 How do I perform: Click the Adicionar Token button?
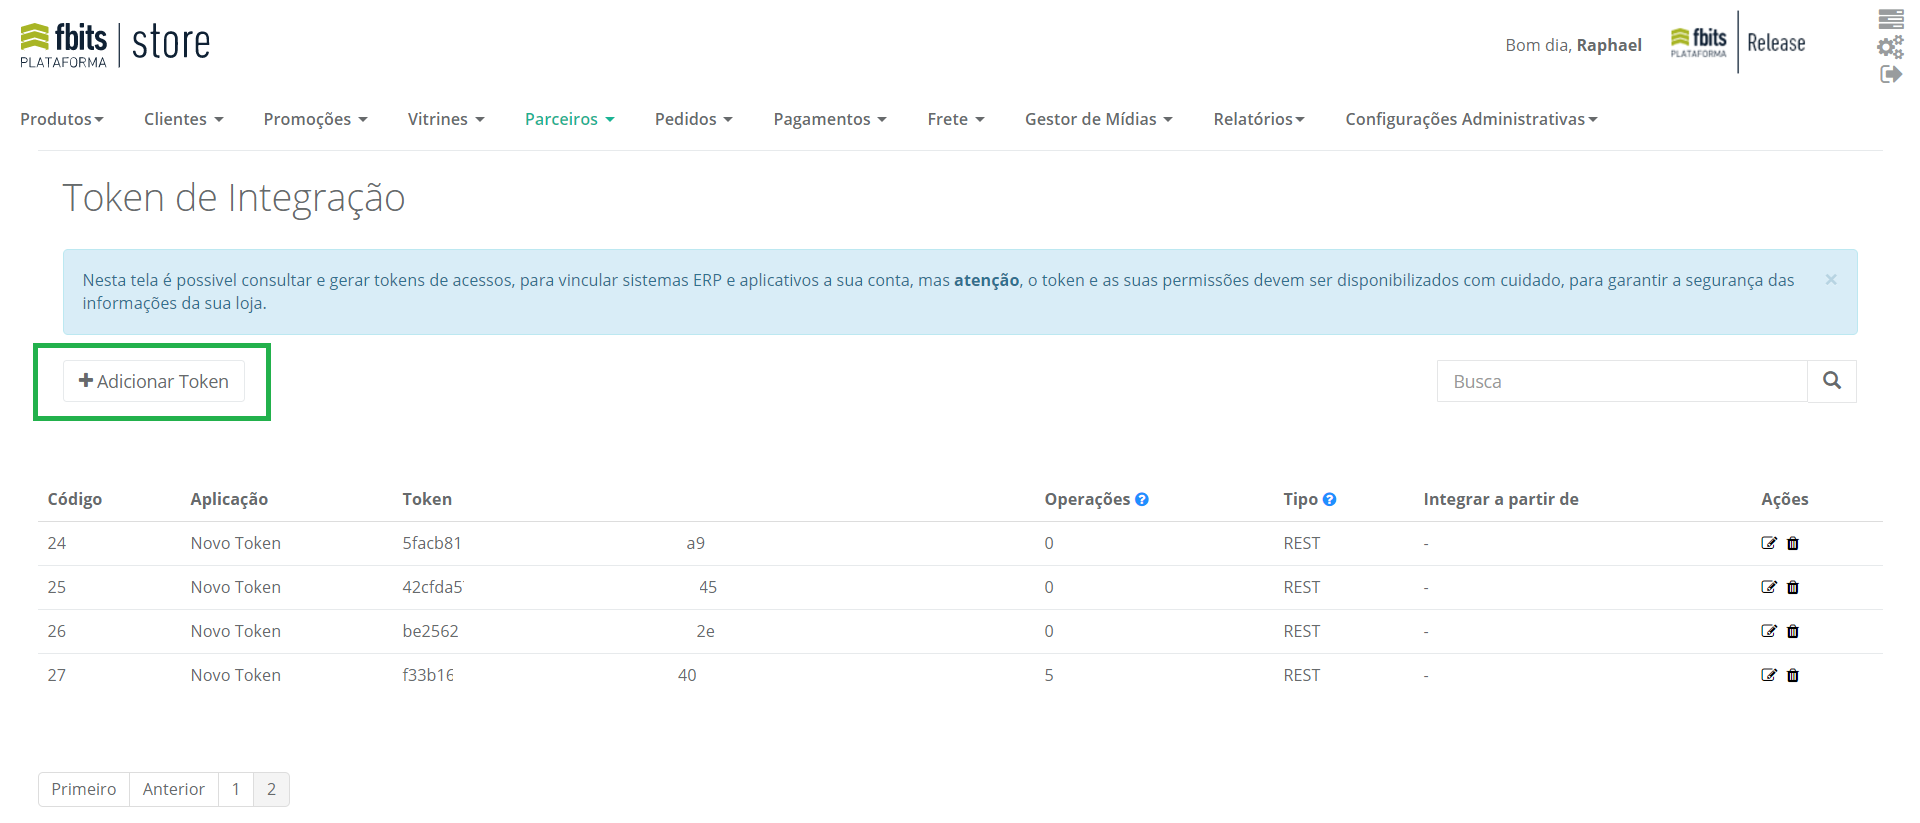(x=154, y=381)
